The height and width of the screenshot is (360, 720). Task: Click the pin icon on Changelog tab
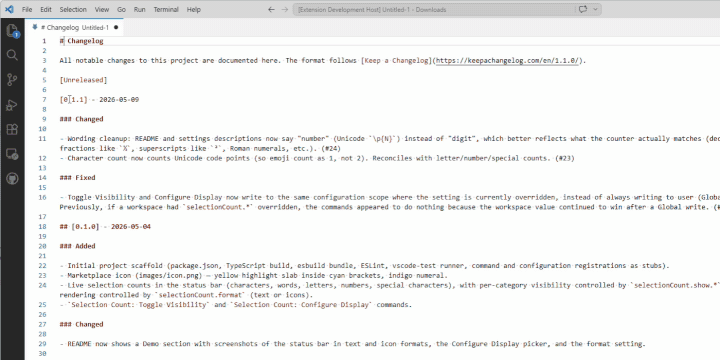tap(34, 28)
